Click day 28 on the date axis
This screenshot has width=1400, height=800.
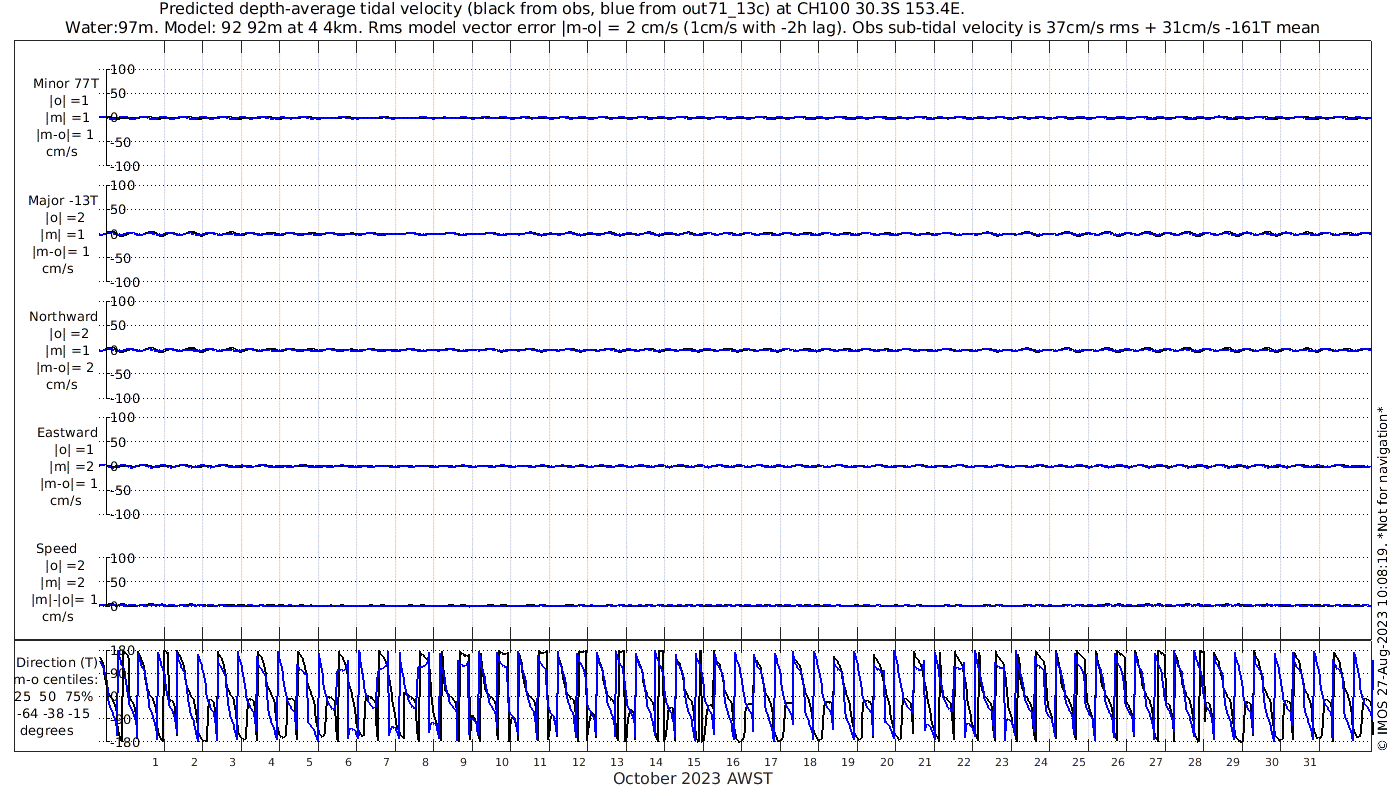tap(1194, 761)
